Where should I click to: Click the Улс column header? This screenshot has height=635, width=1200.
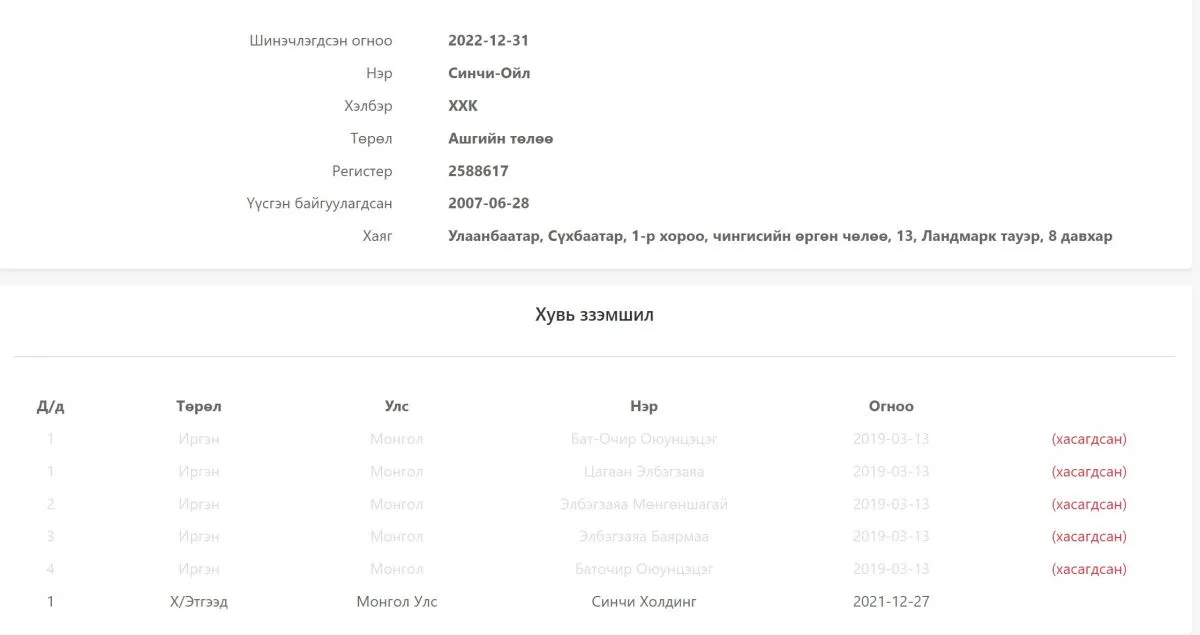point(397,406)
